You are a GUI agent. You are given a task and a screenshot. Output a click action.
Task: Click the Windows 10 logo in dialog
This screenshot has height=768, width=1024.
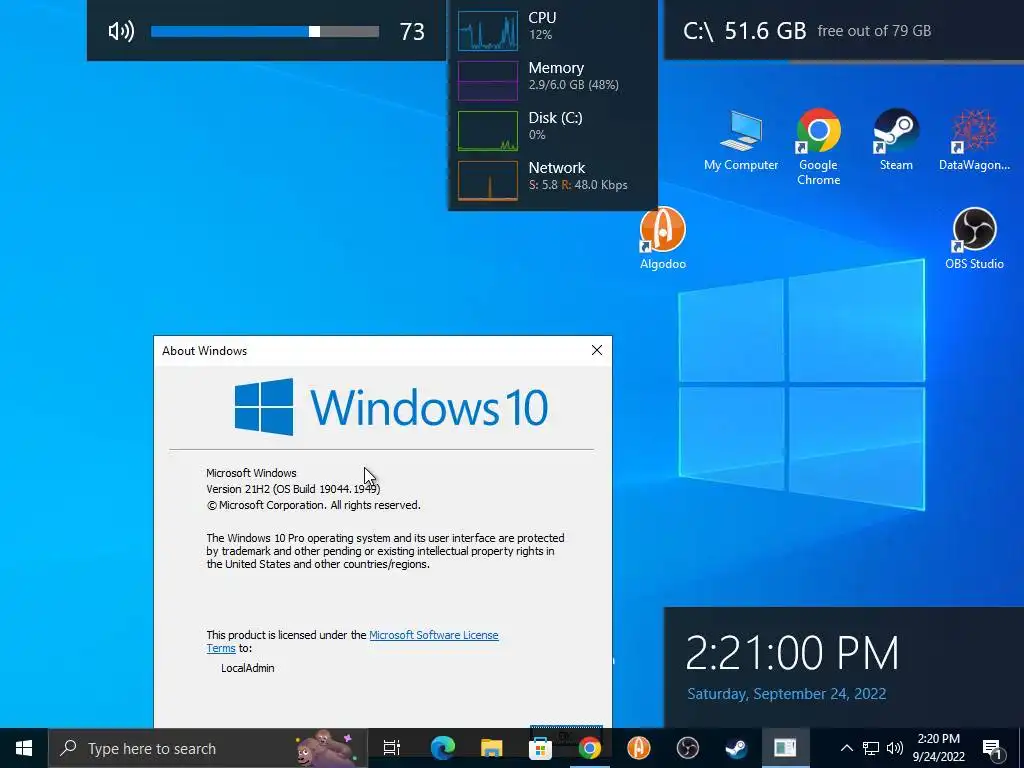(x=391, y=407)
